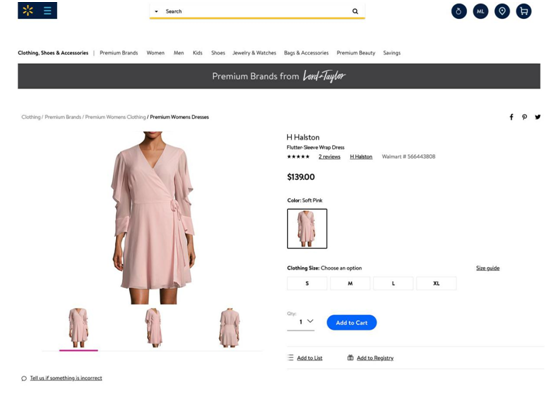Open Jewelry & Watches nav item
This screenshot has height=419, width=558.
click(254, 53)
